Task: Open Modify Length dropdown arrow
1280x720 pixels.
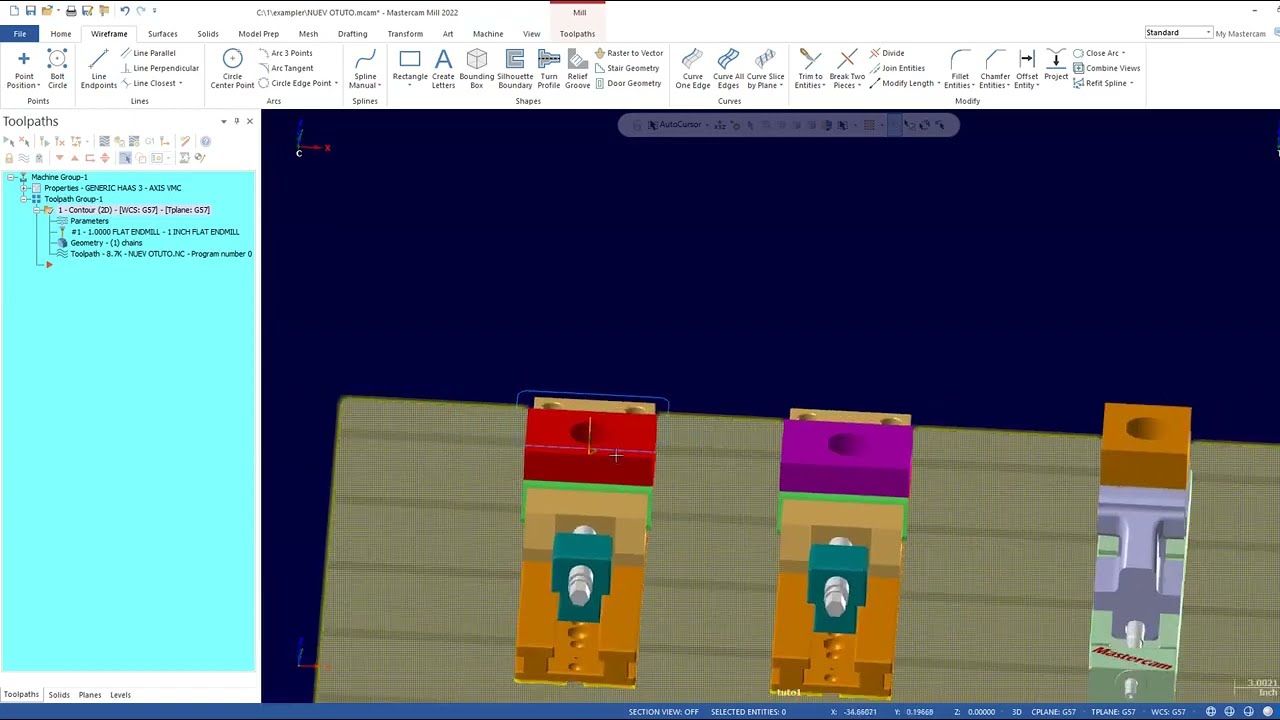Action: [938, 83]
